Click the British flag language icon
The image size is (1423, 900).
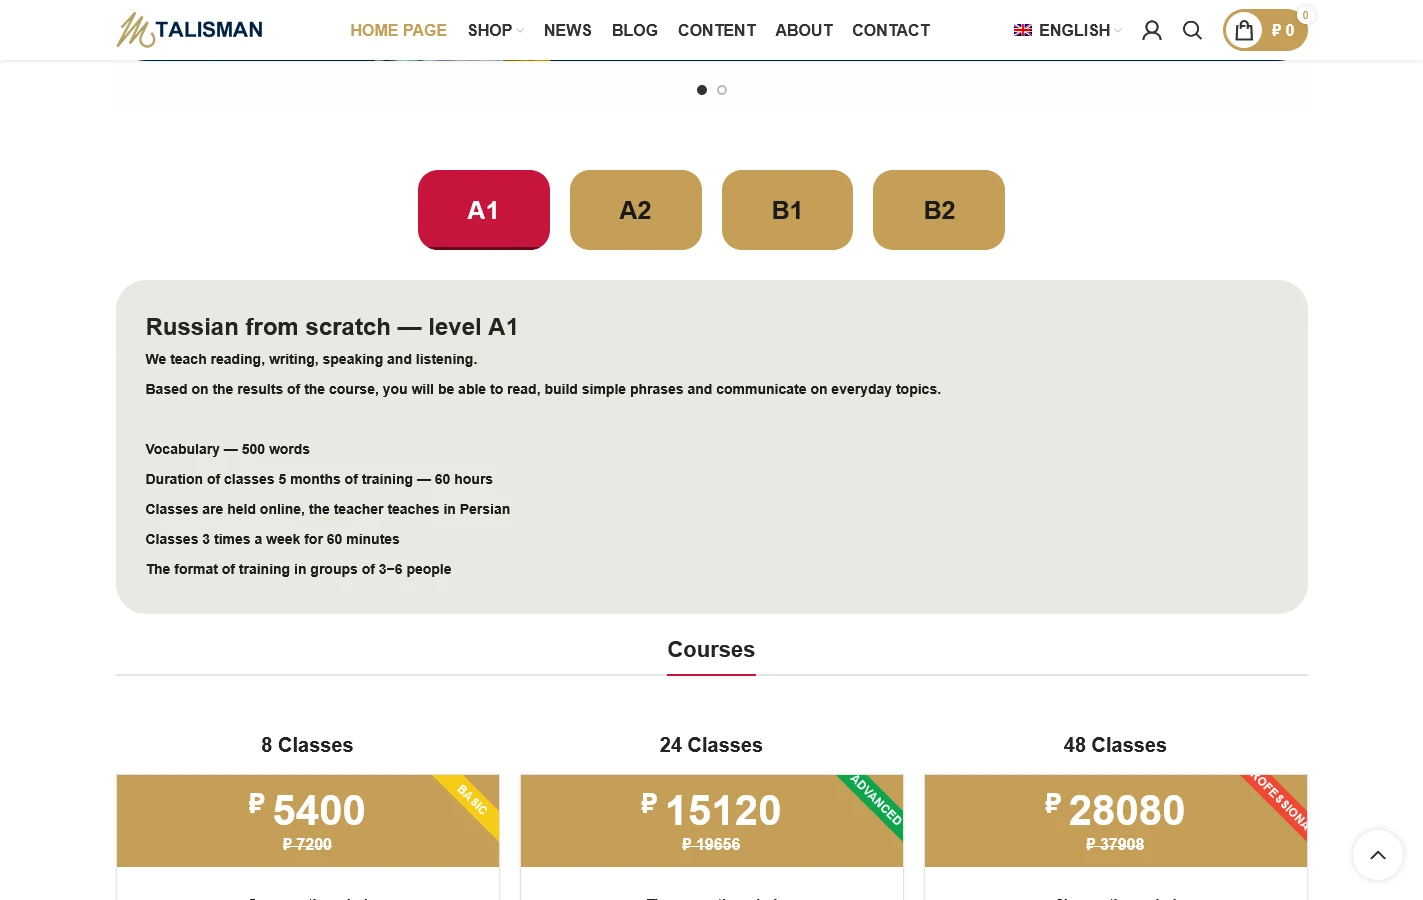tap(1023, 30)
